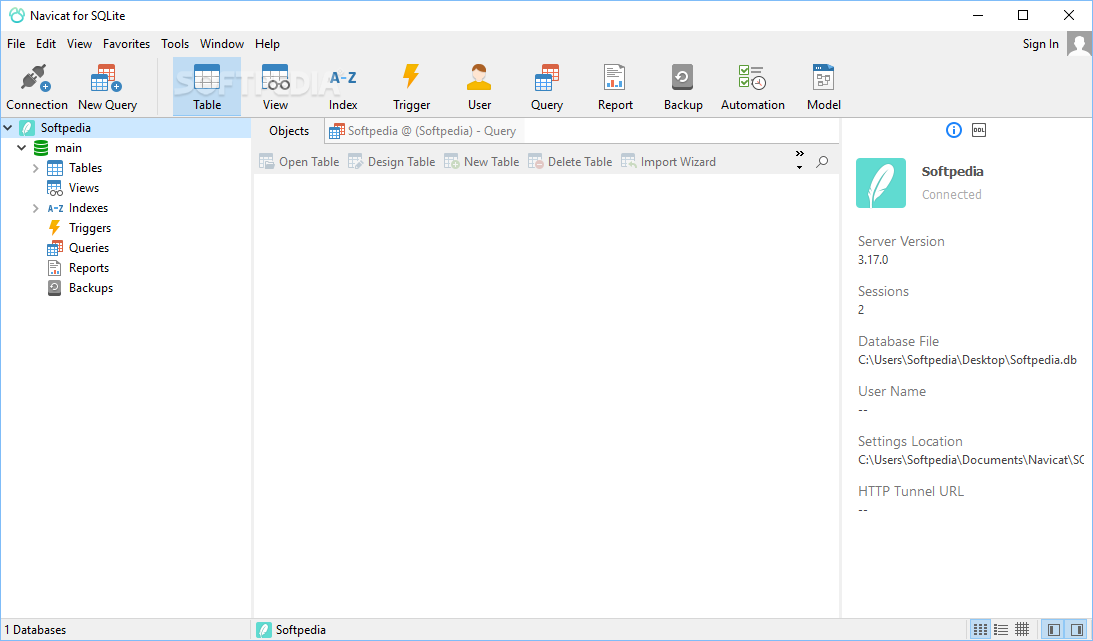Select the main database item
This screenshot has width=1093, height=641.
point(68,148)
